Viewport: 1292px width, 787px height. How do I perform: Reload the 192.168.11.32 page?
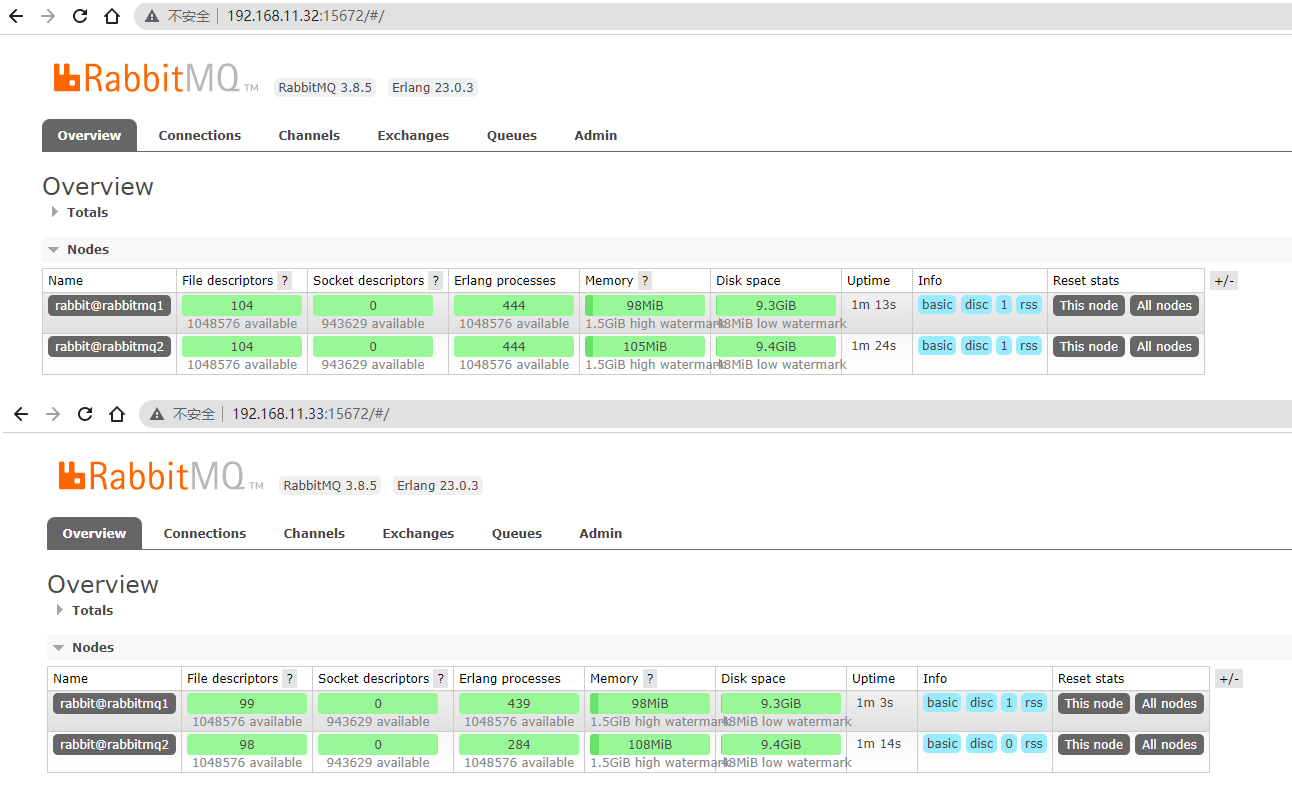coord(80,16)
